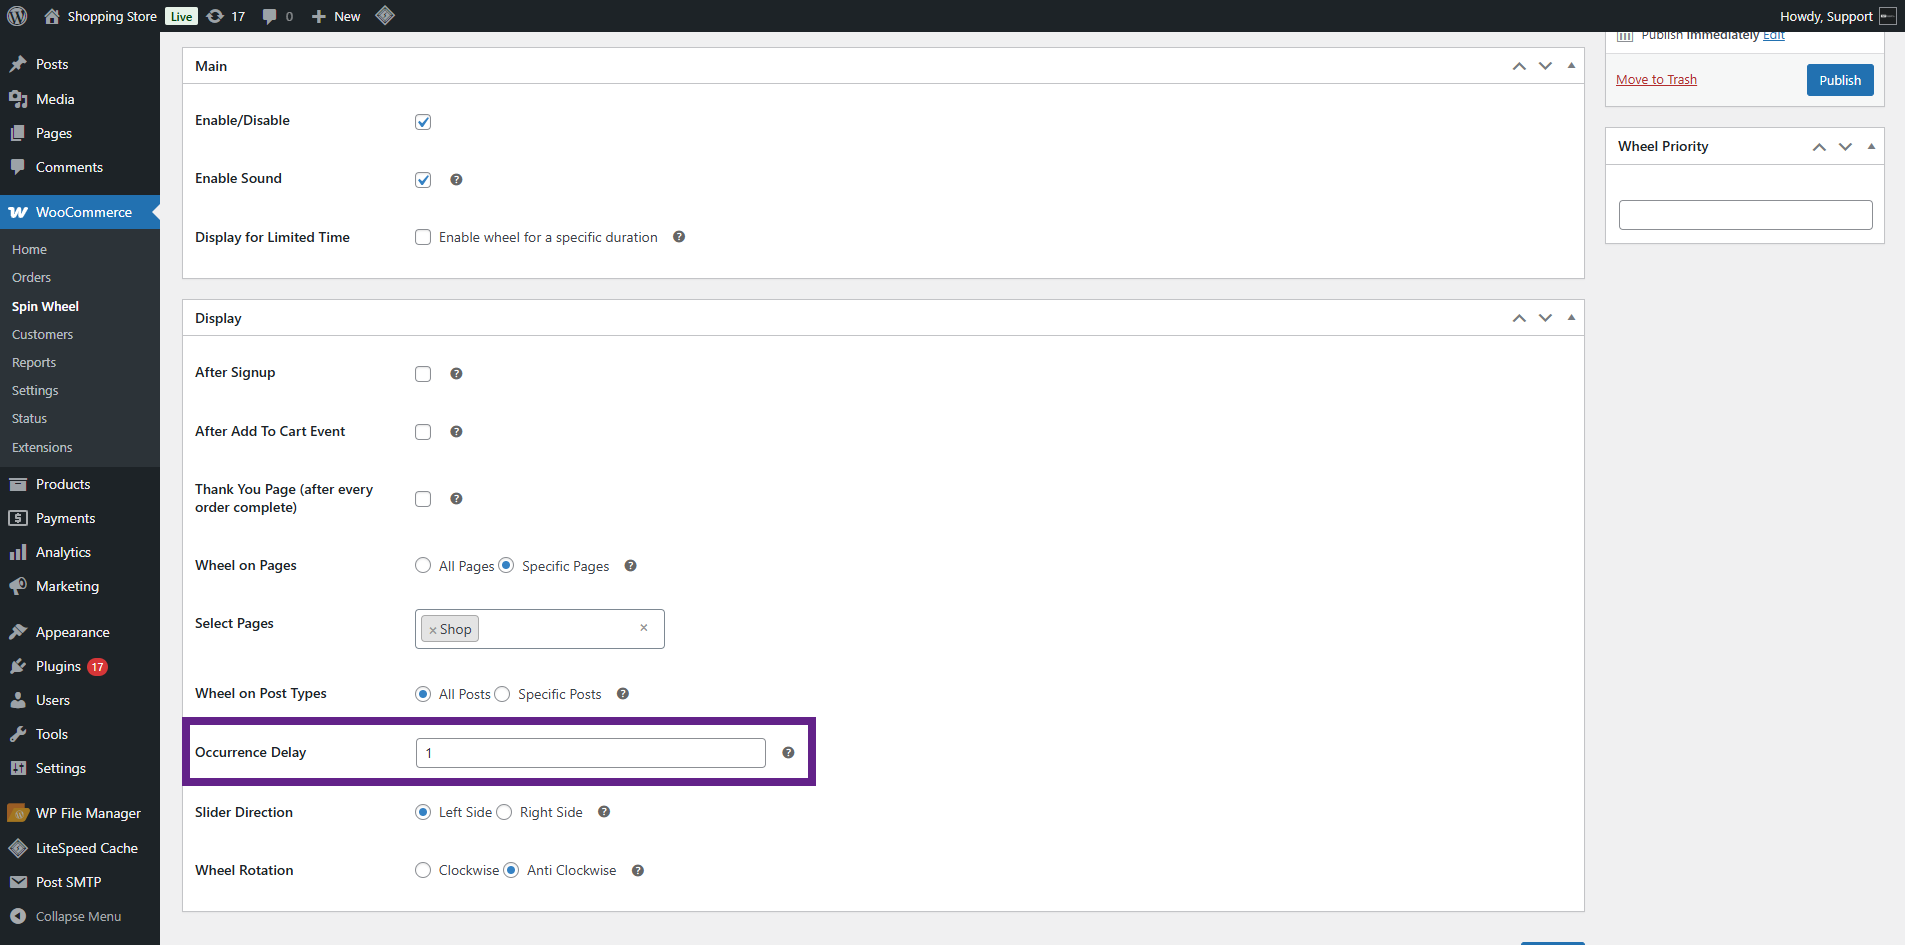
Task: Click help icon next to Enable Sound
Action: pos(456,180)
